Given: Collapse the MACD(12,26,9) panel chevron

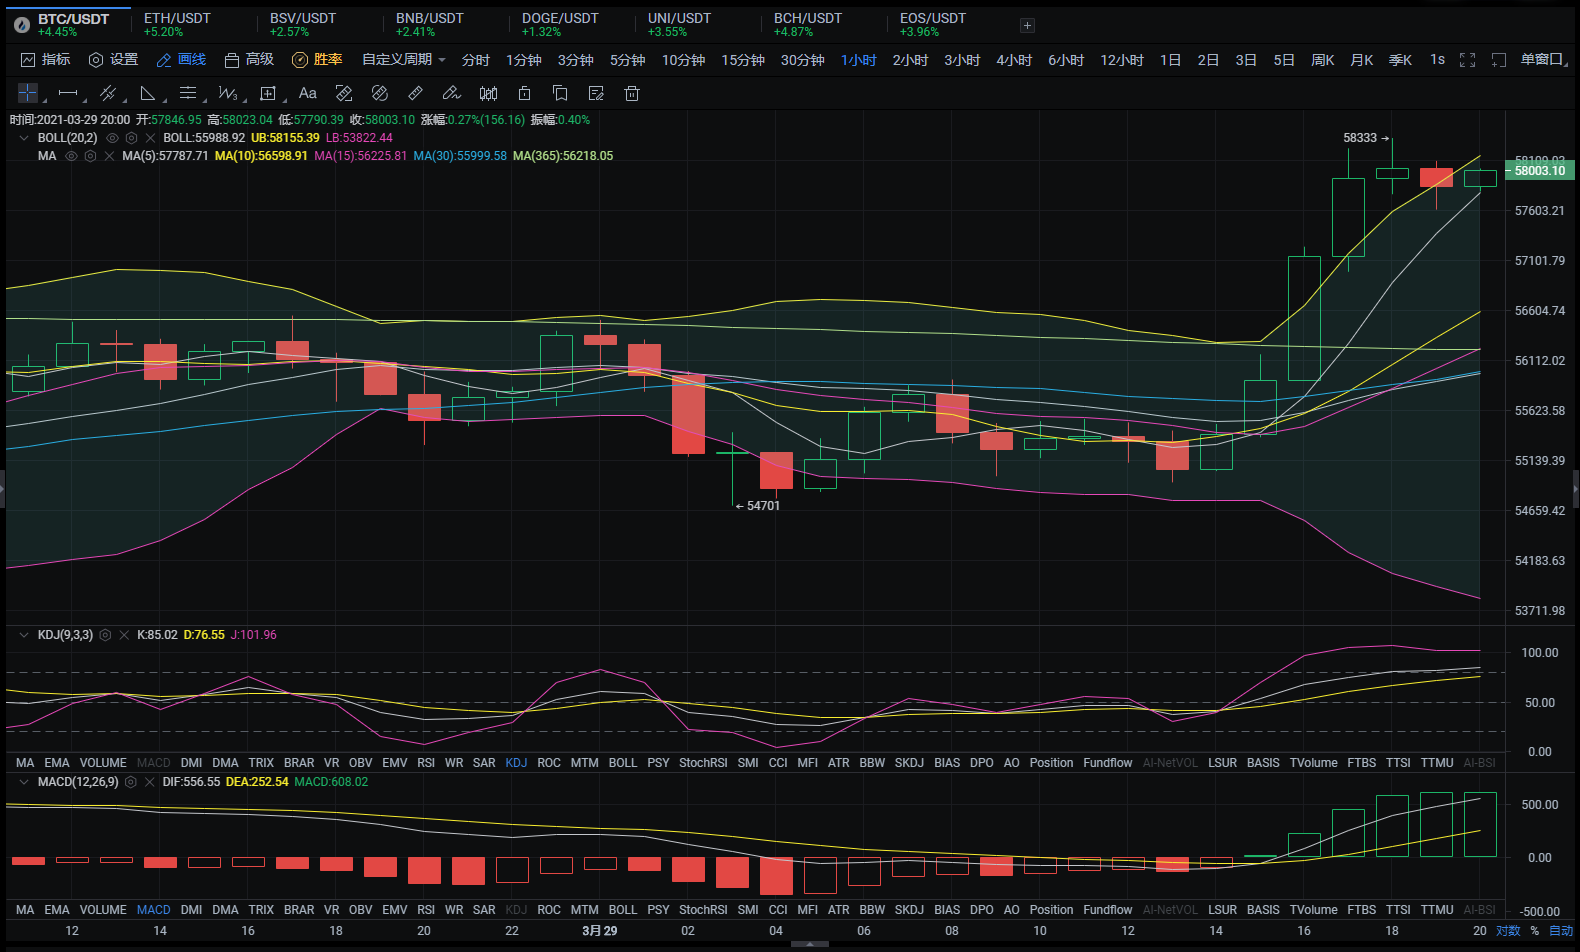Looking at the screenshot, I should [x=24, y=782].
